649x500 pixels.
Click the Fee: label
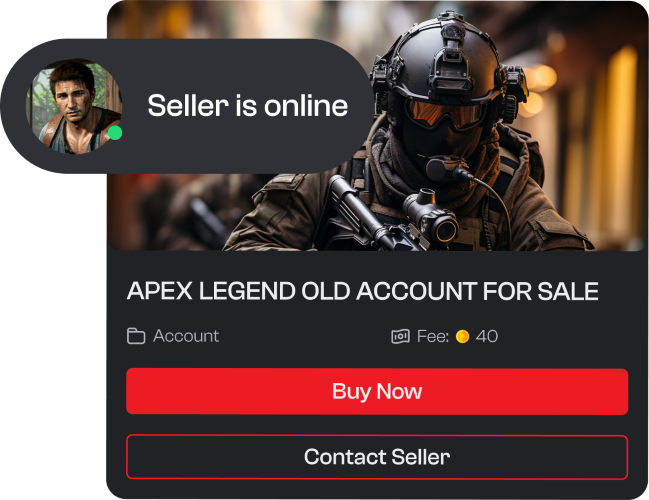(x=433, y=336)
